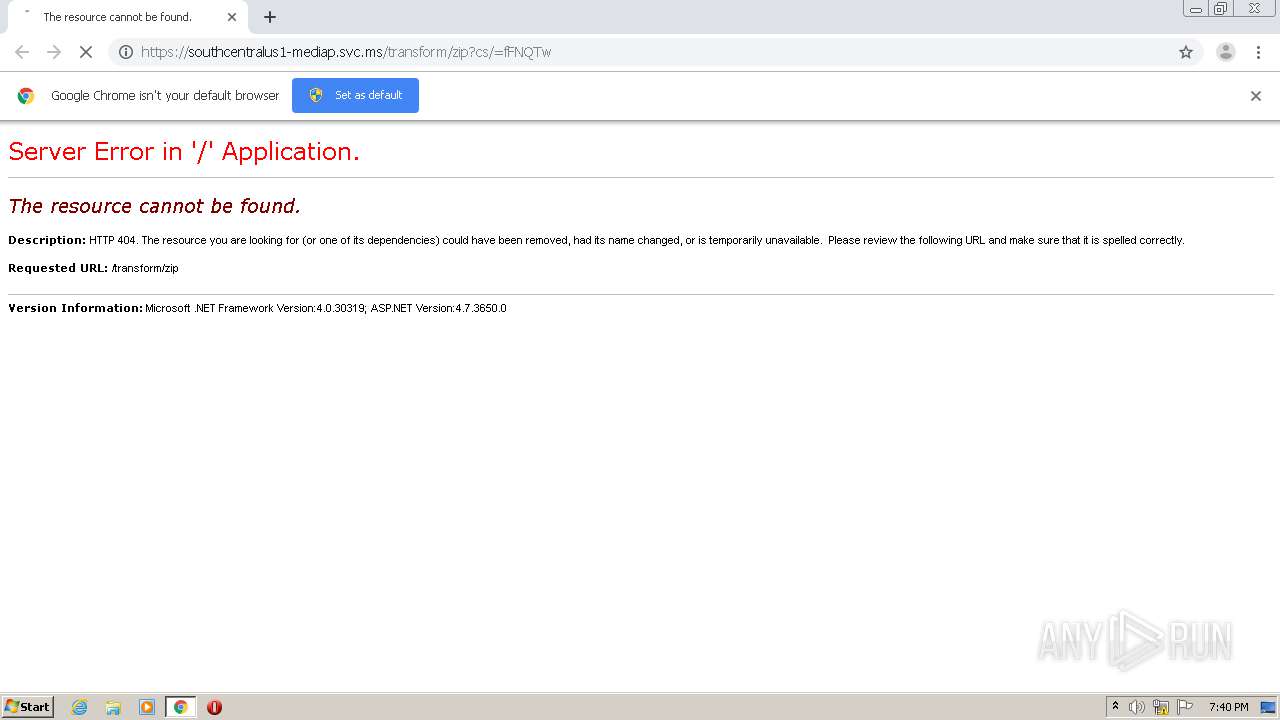Viewport: 1280px width, 720px height.
Task: Click the '.NET Framework Version:4.0.30319' text
Action: pos(279,308)
